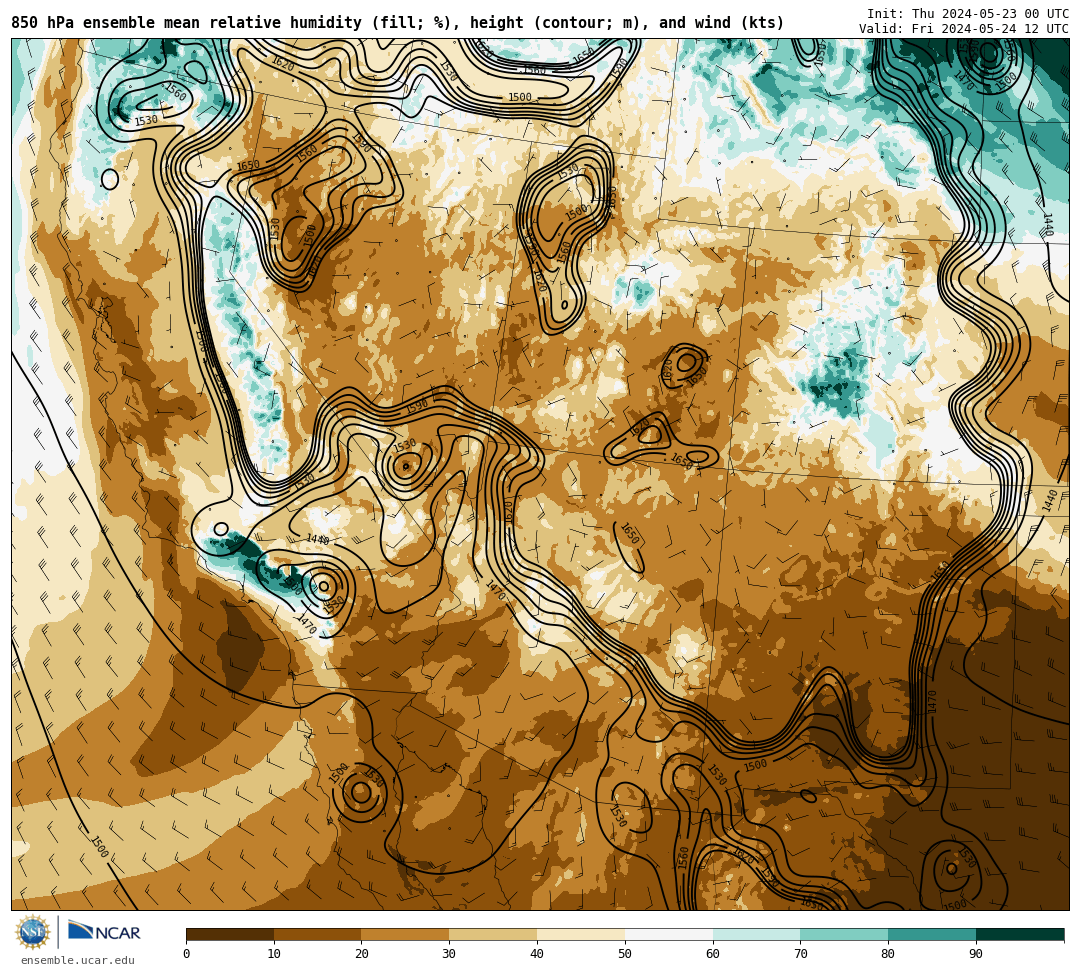Click the 'Init: Thu 2024-05-23 00 UTC' text
1080x973 pixels.
(968, 14)
